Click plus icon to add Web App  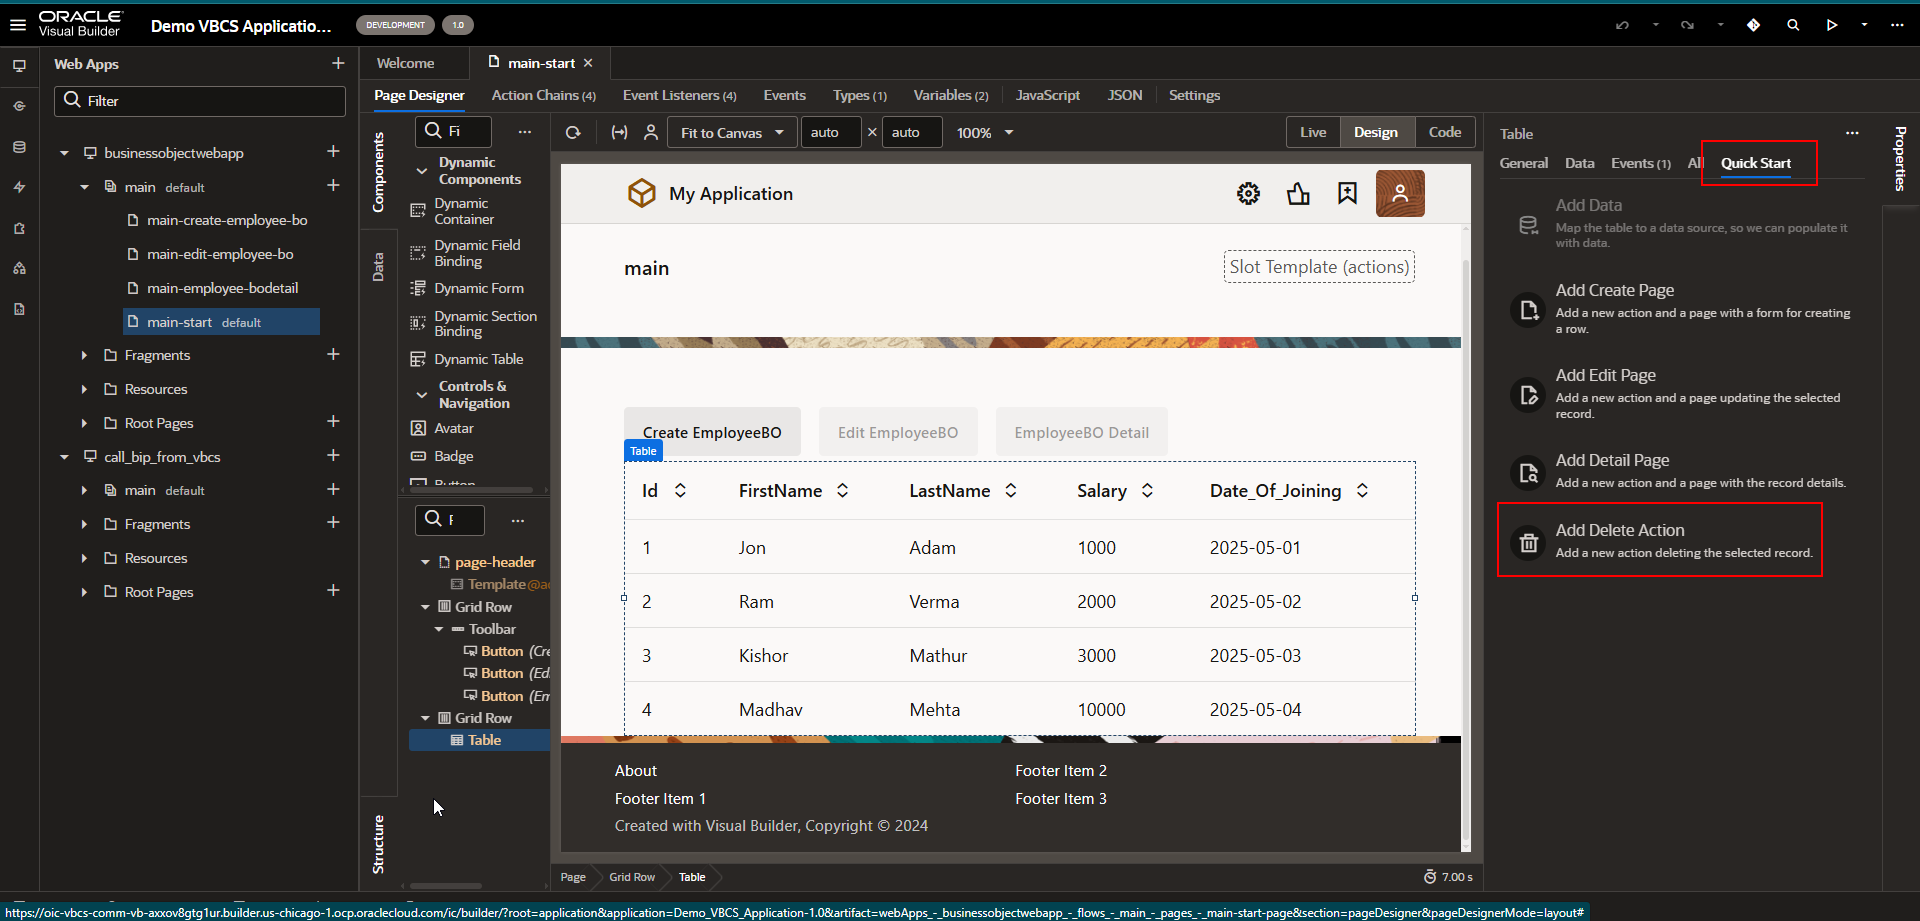coord(338,63)
